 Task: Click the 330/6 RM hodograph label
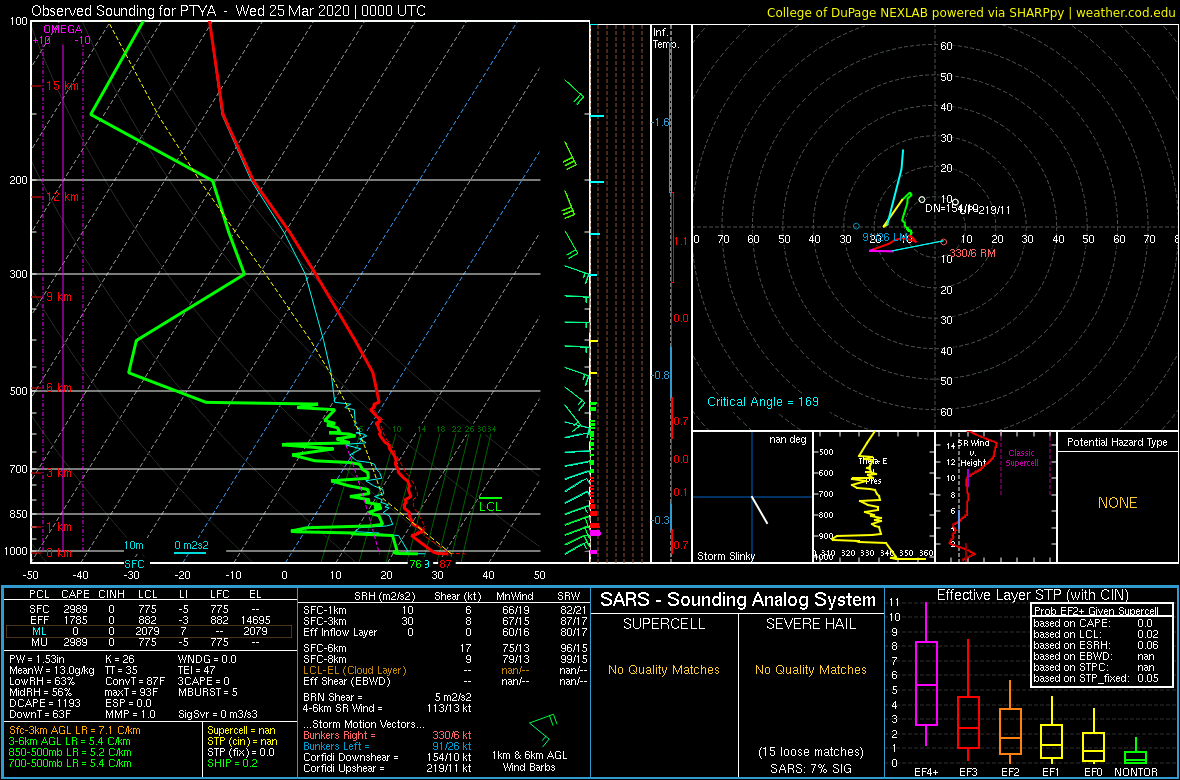[x=972, y=253]
